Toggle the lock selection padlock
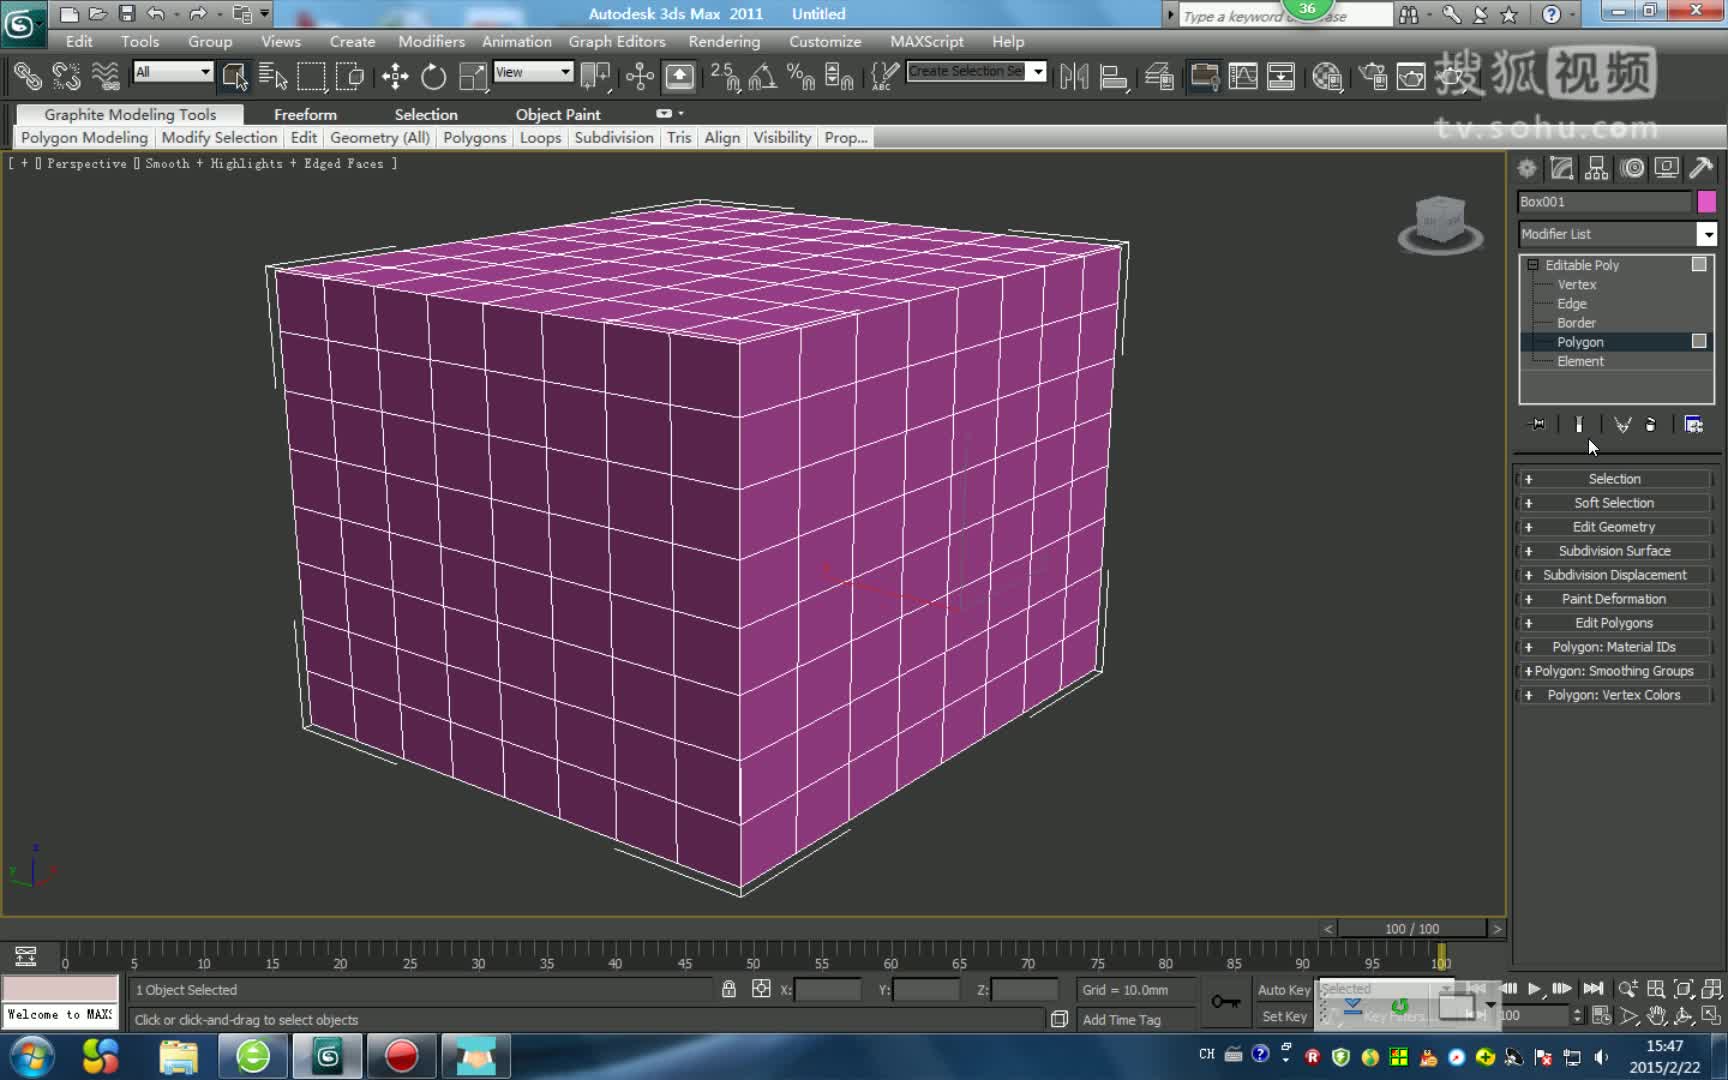Screen dimensions: 1728x1080 coord(728,989)
